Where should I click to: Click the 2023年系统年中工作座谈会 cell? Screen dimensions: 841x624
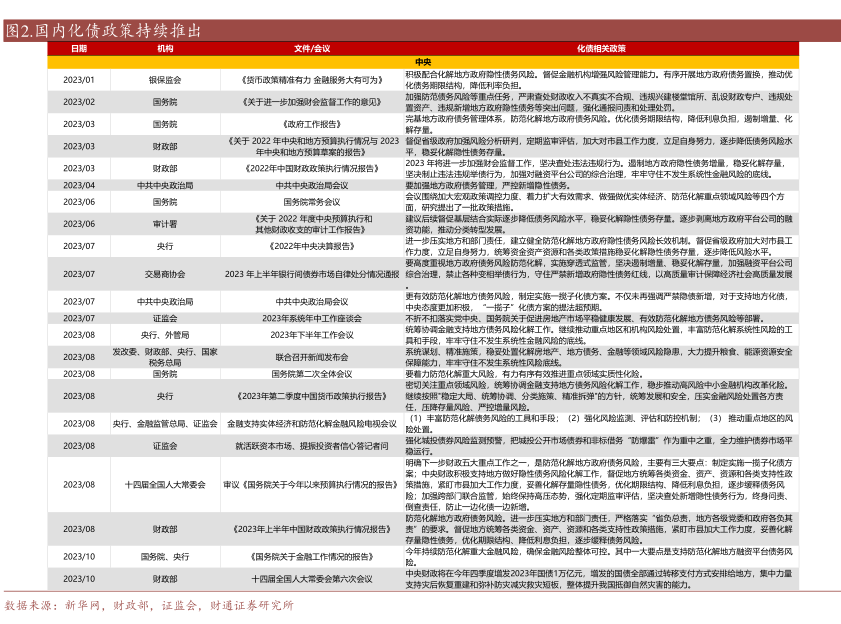(x=312, y=317)
